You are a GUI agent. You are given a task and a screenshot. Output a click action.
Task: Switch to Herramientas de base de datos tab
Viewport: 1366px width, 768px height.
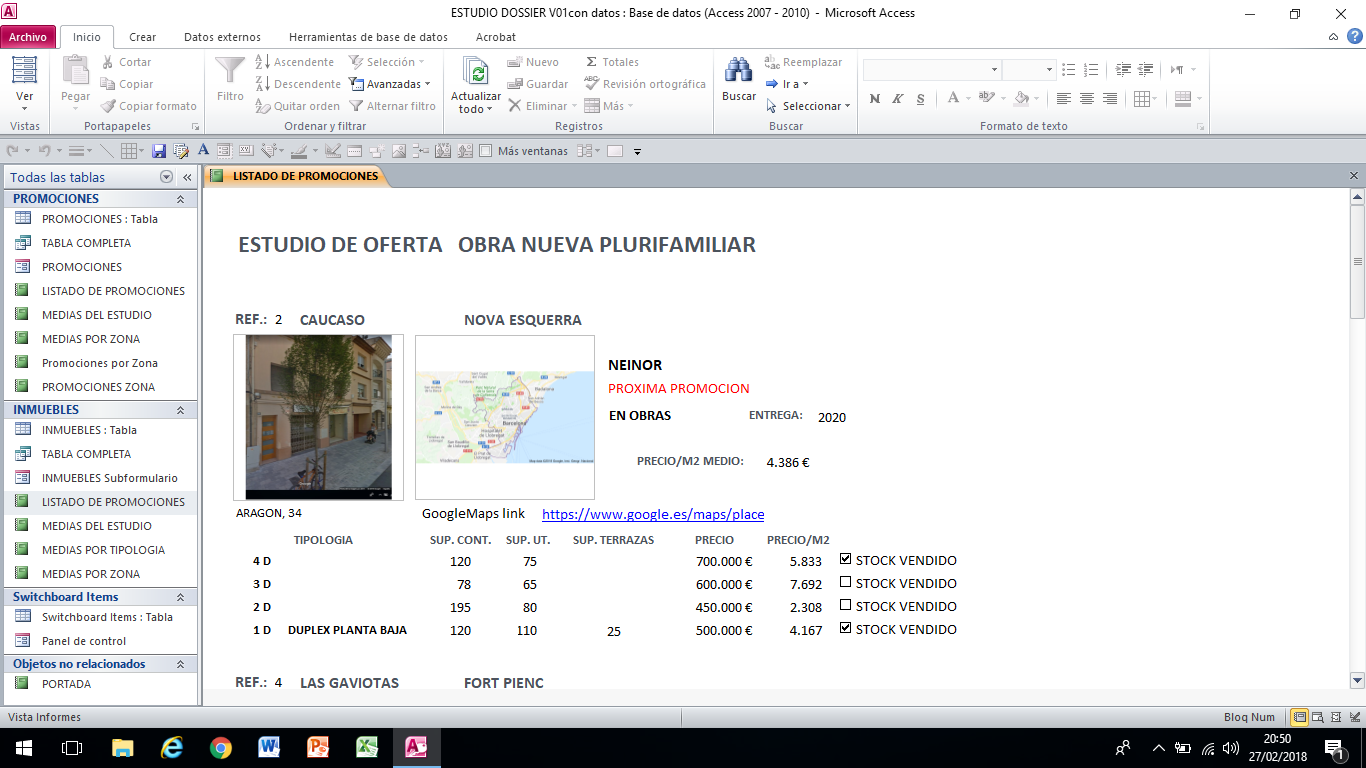368,37
